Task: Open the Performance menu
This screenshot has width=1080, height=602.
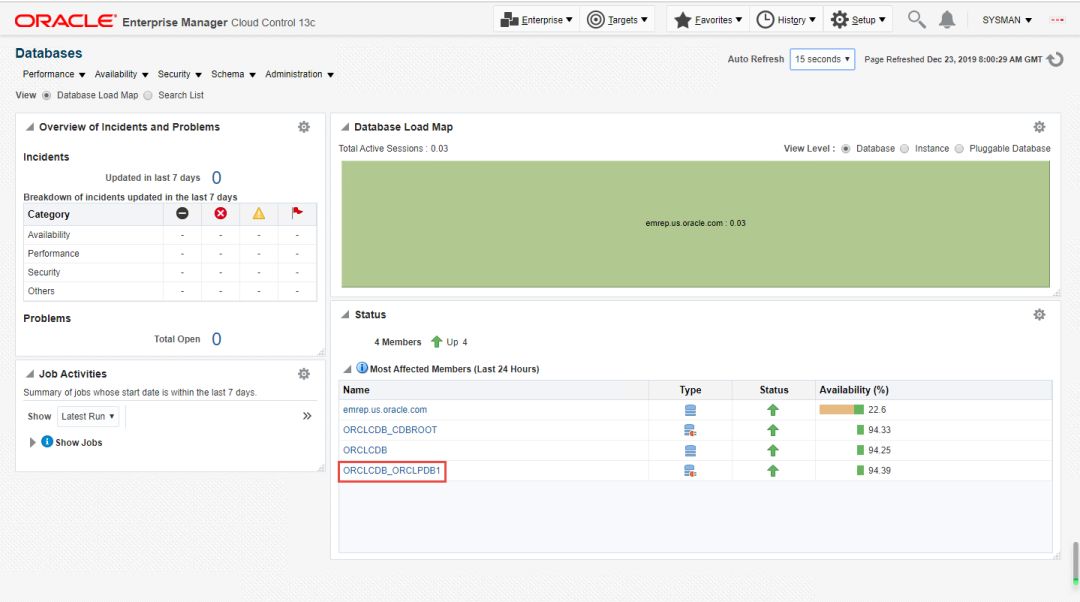Action: coord(54,74)
